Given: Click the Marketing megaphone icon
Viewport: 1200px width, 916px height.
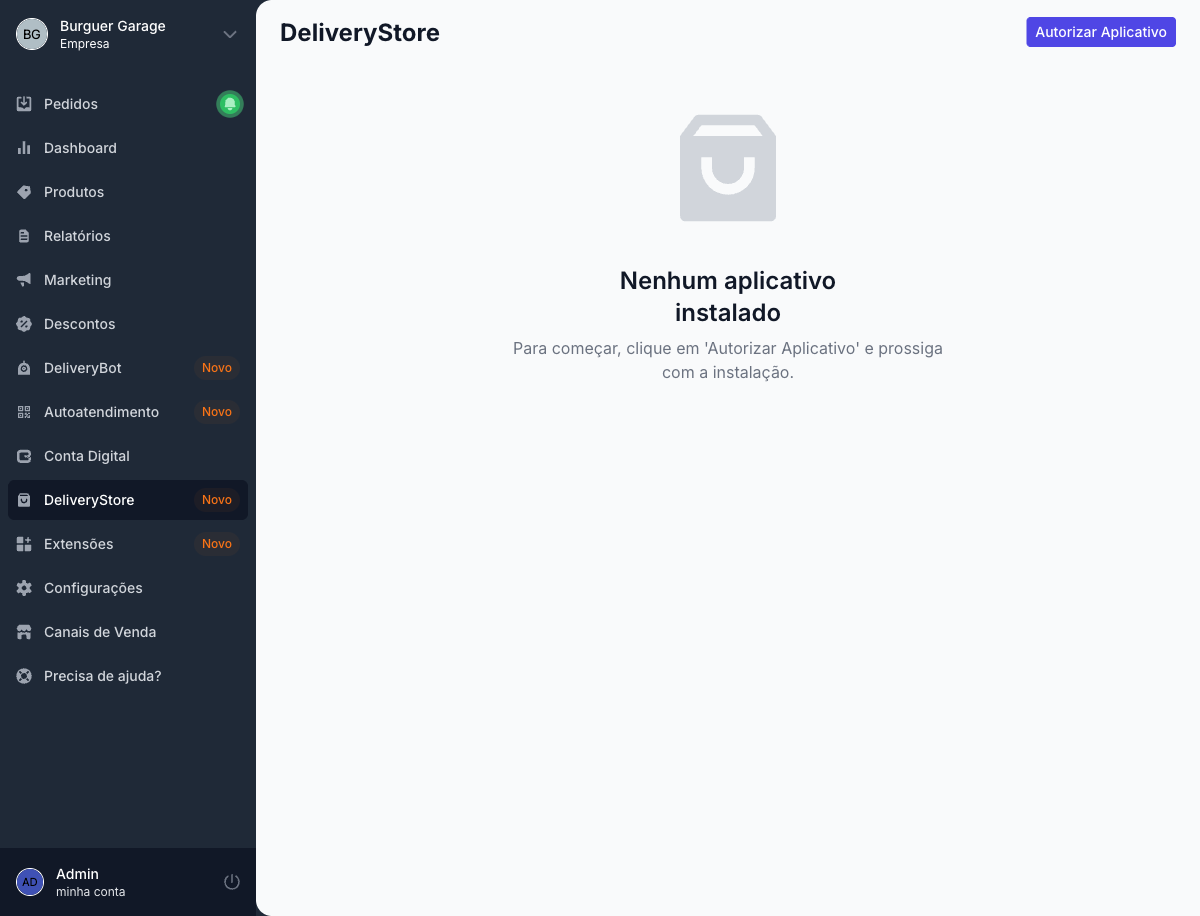Looking at the screenshot, I should click(24, 280).
